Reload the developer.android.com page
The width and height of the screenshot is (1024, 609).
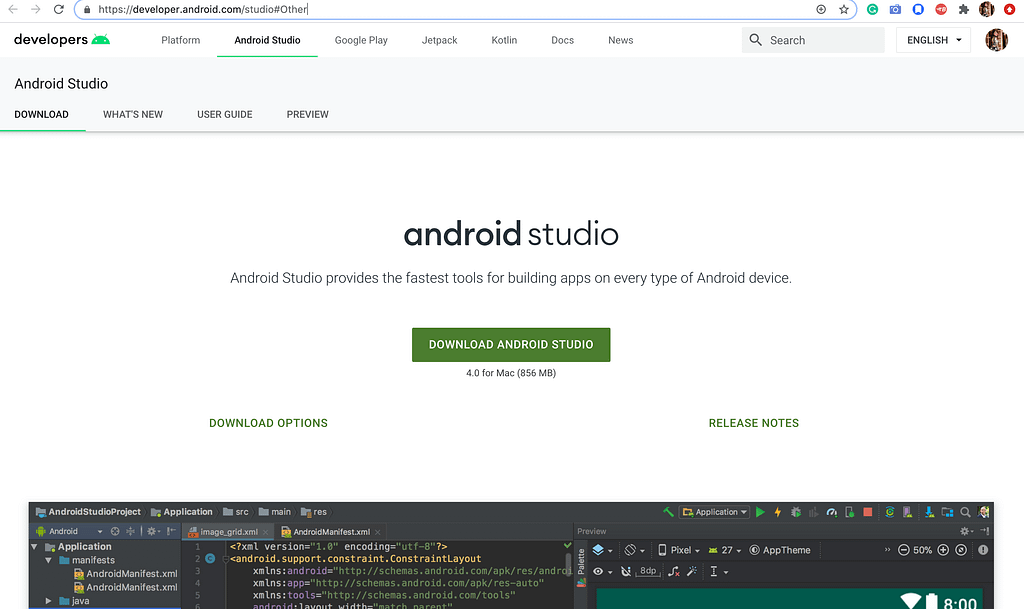click(x=59, y=9)
